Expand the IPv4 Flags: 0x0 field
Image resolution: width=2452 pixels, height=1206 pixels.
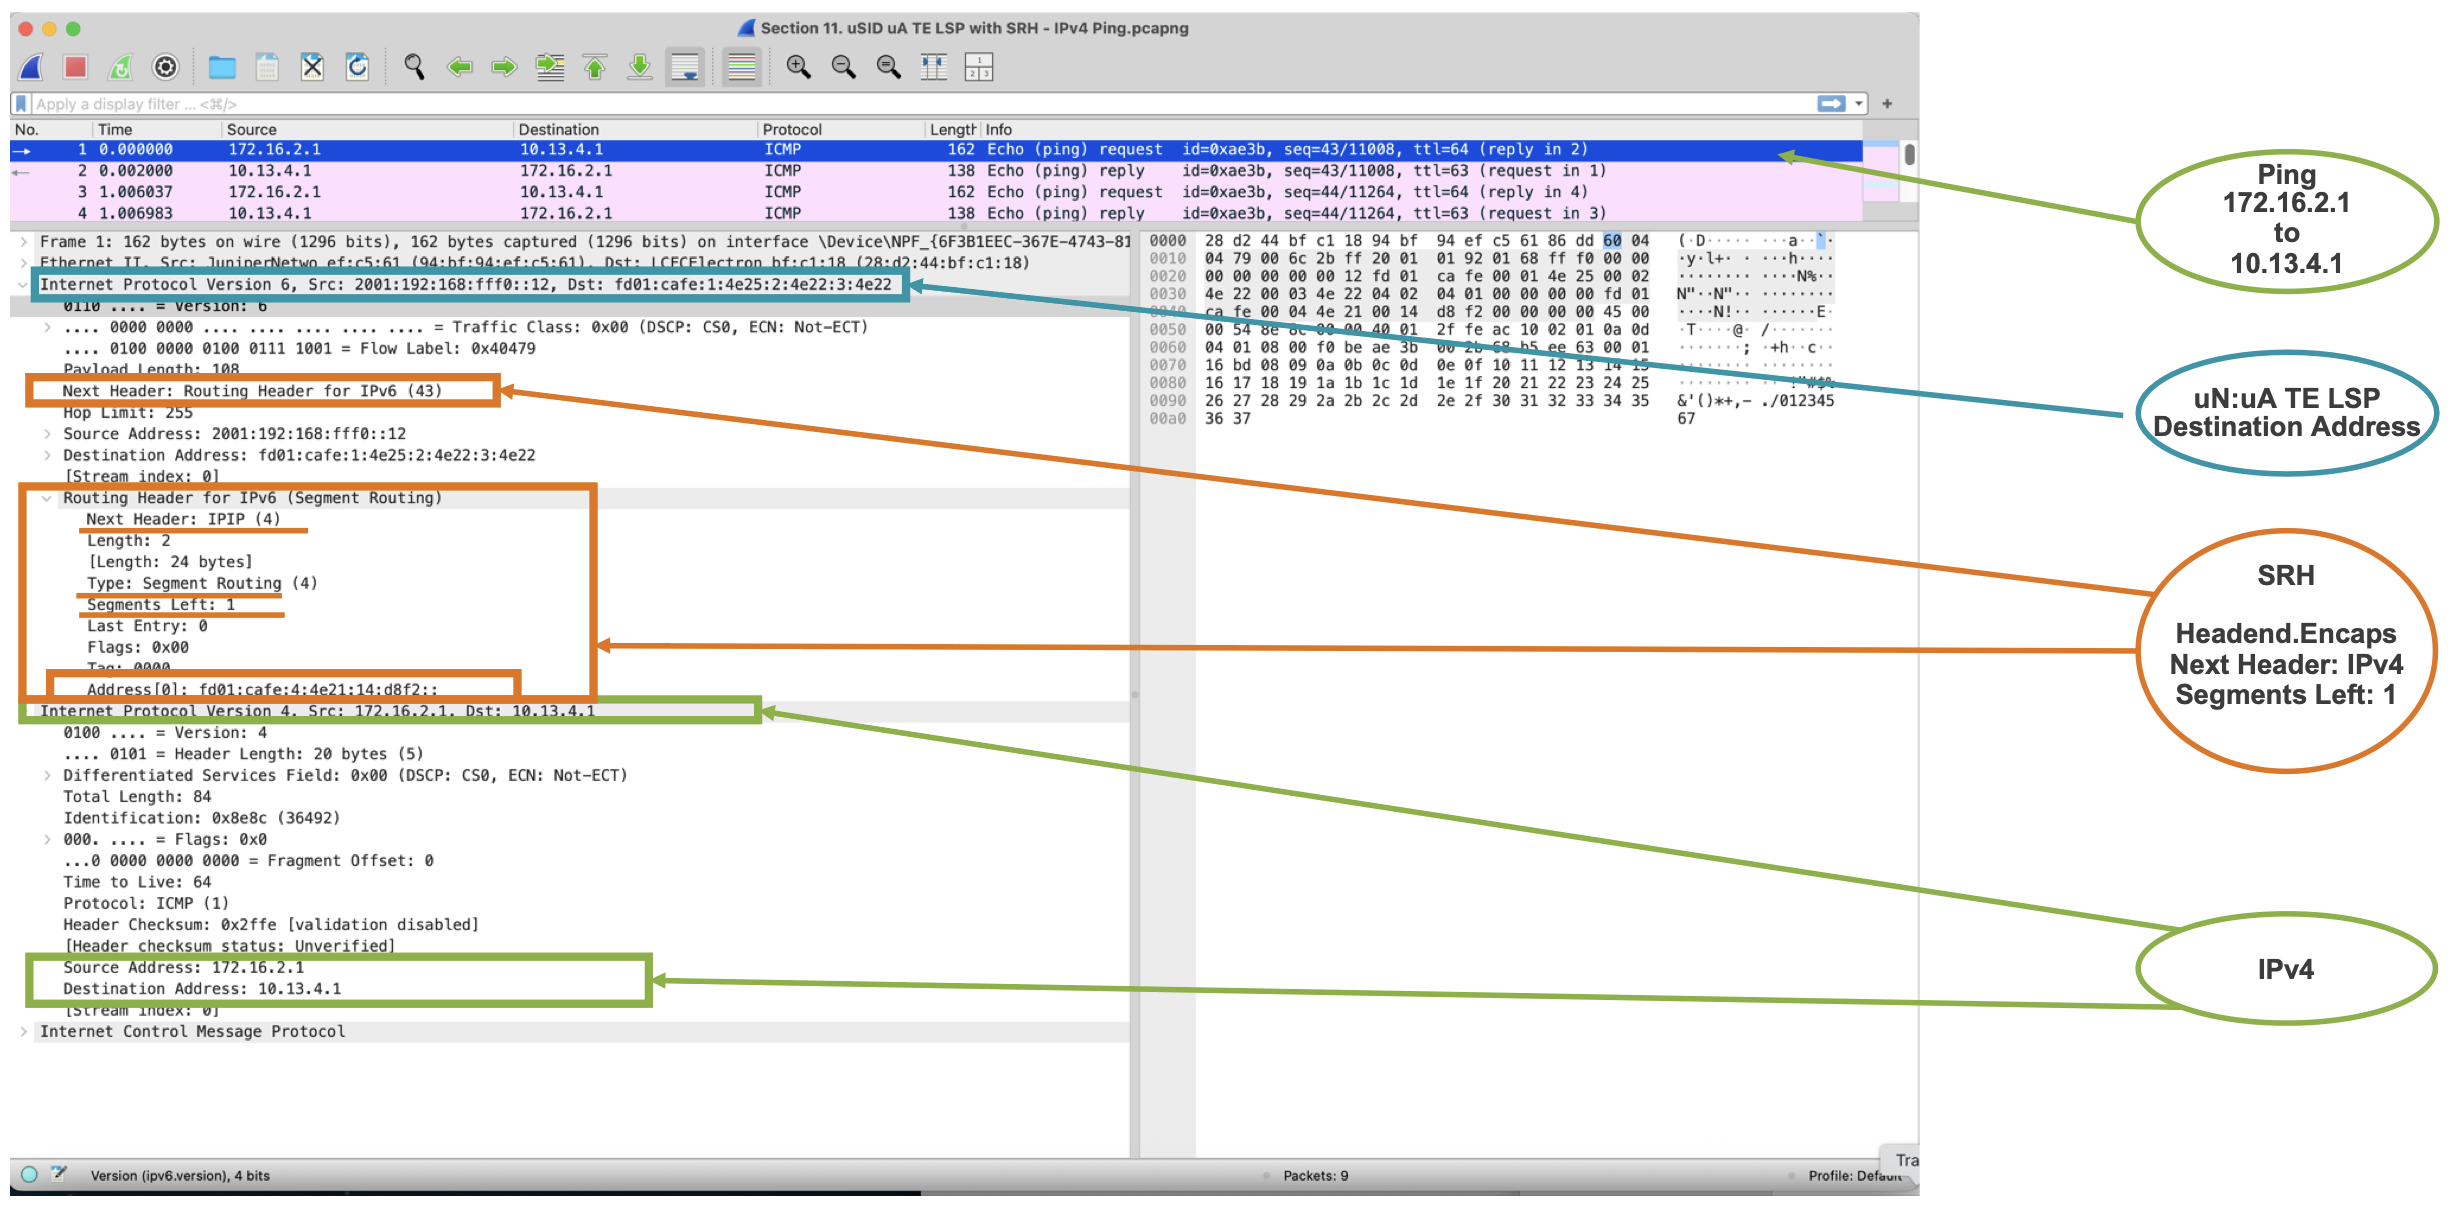tap(47, 839)
